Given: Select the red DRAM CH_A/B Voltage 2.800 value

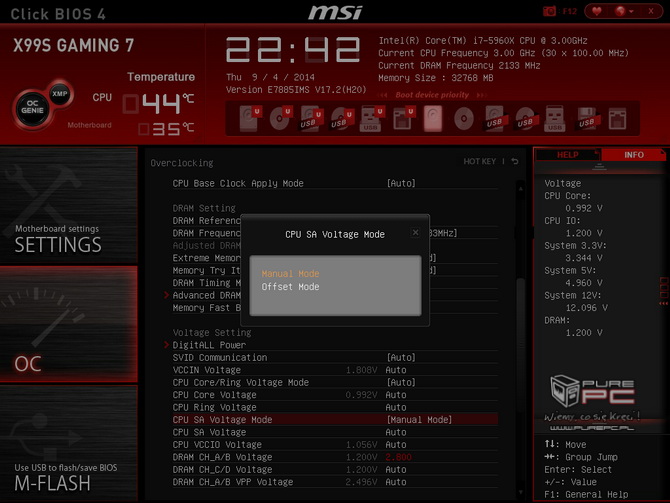Looking at the screenshot, I should click(x=398, y=457).
